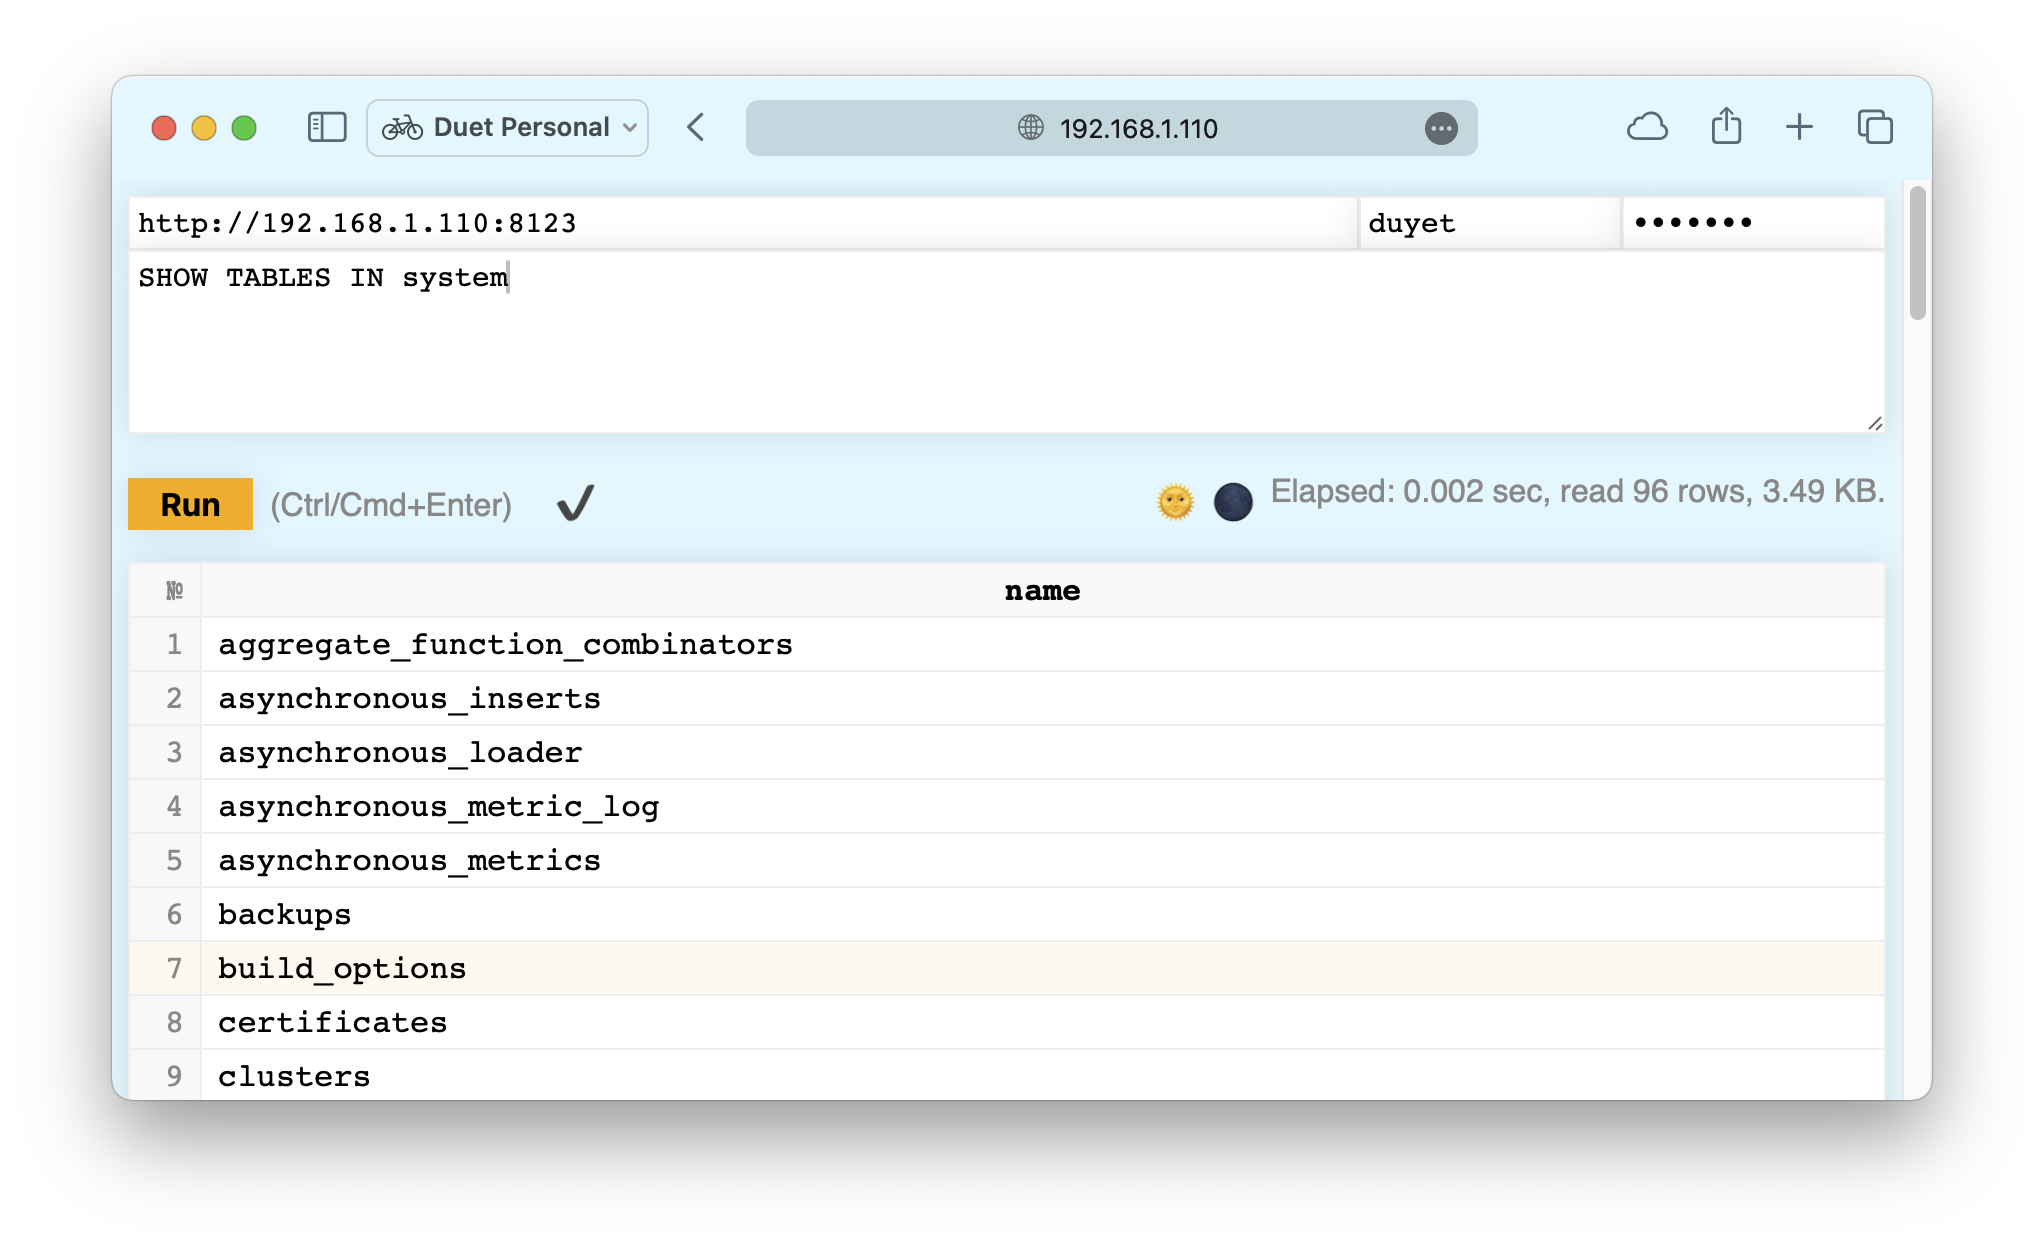Click the page vertical scrollbar
The height and width of the screenshot is (1248, 2044).
point(1916,254)
